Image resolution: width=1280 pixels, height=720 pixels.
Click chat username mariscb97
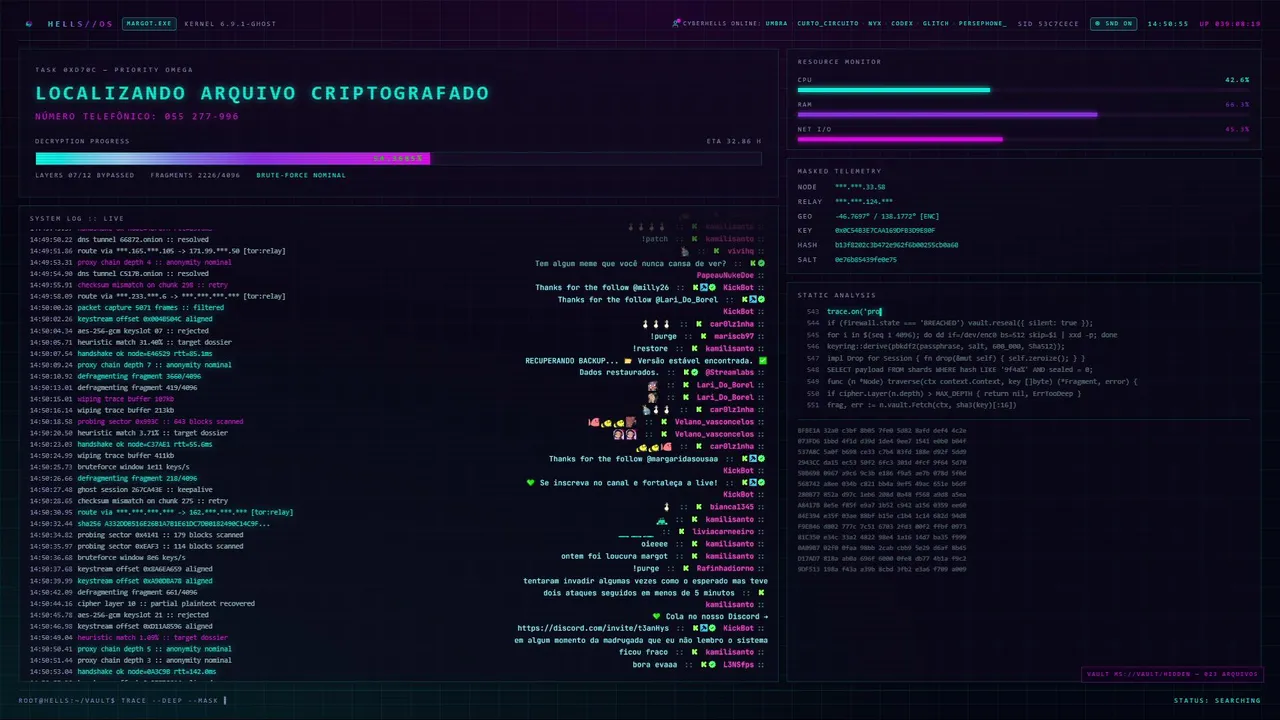pos(734,336)
